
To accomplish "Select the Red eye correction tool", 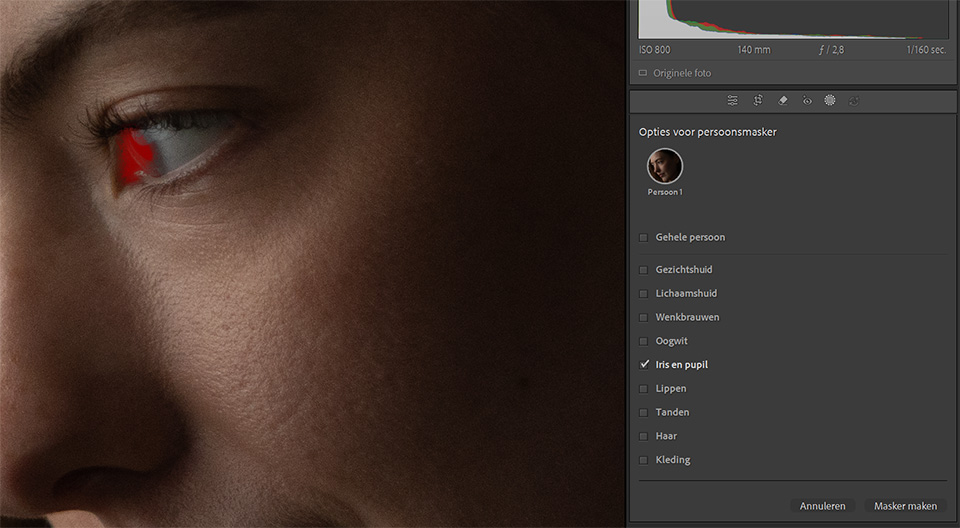I will (x=807, y=100).
